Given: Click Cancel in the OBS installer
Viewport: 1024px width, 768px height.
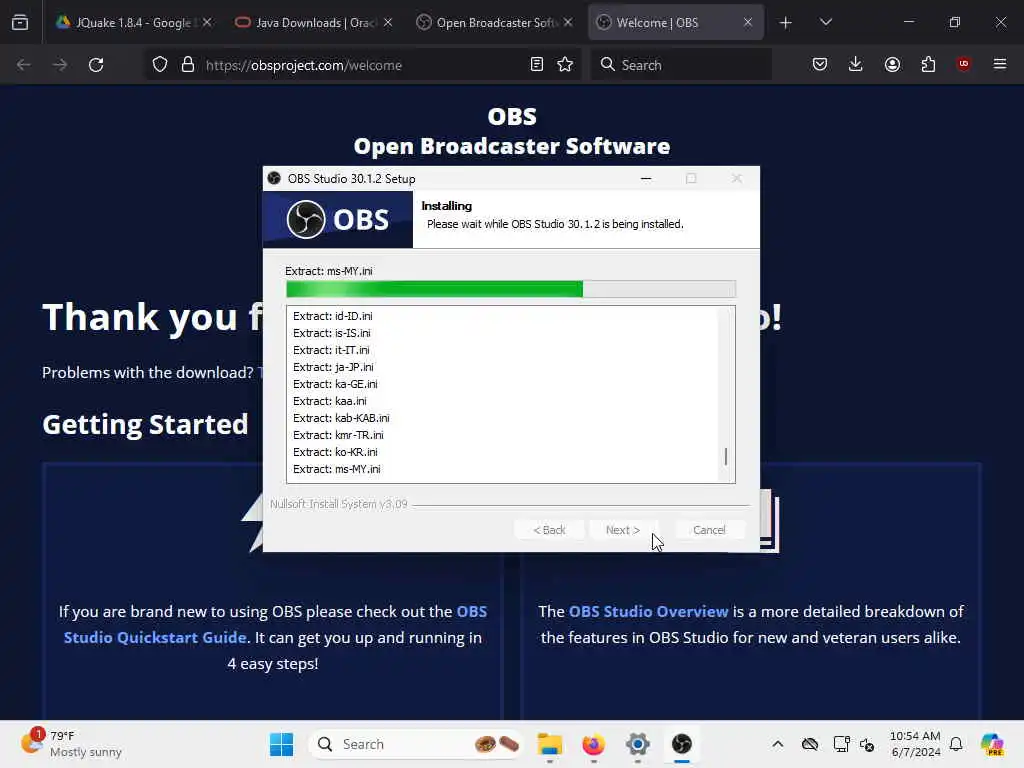Looking at the screenshot, I should 709,530.
